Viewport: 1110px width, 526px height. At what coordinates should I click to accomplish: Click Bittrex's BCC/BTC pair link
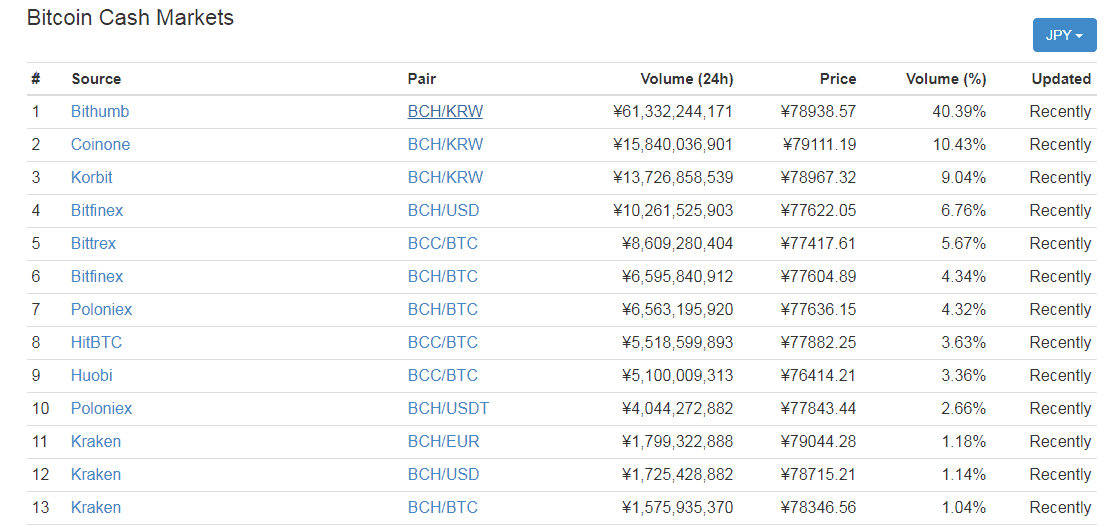[x=442, y=244]
